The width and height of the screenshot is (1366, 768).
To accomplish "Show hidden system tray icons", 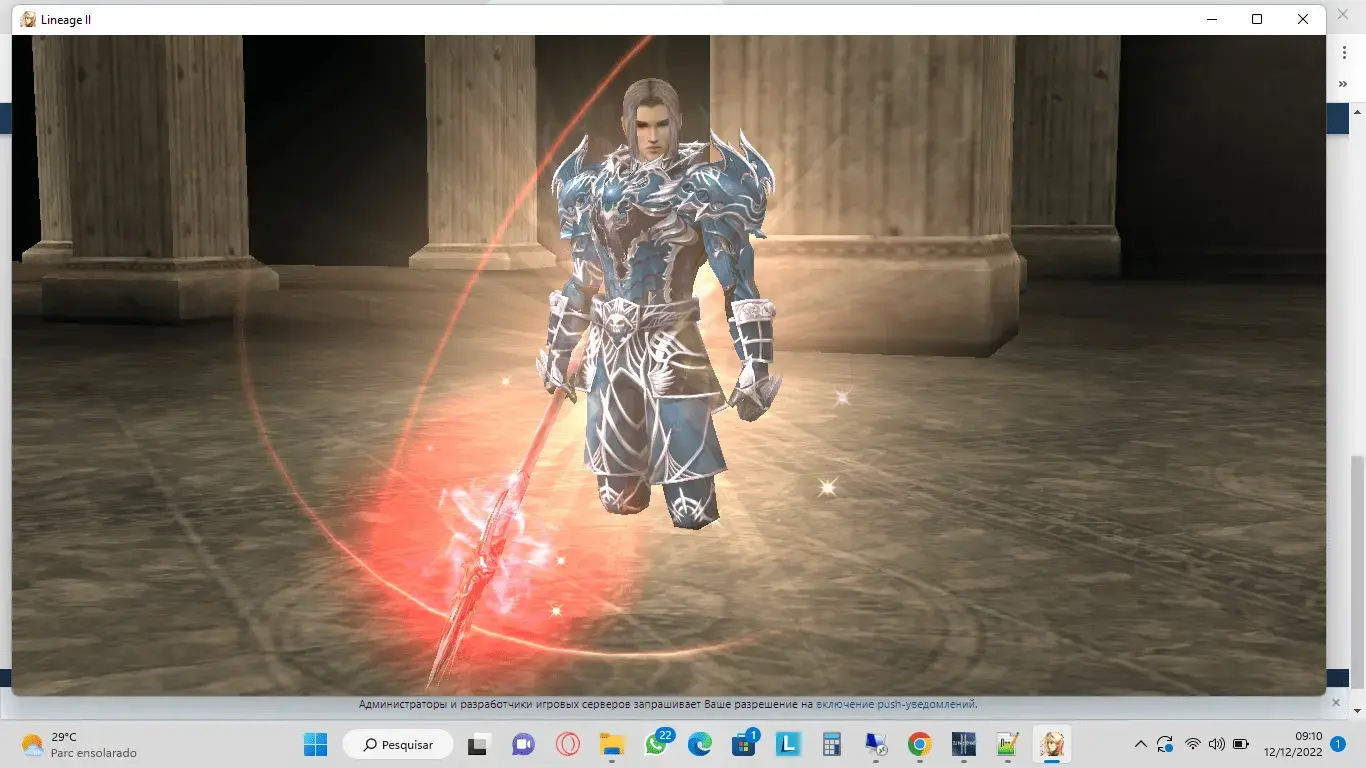I will coord(1140,744).
